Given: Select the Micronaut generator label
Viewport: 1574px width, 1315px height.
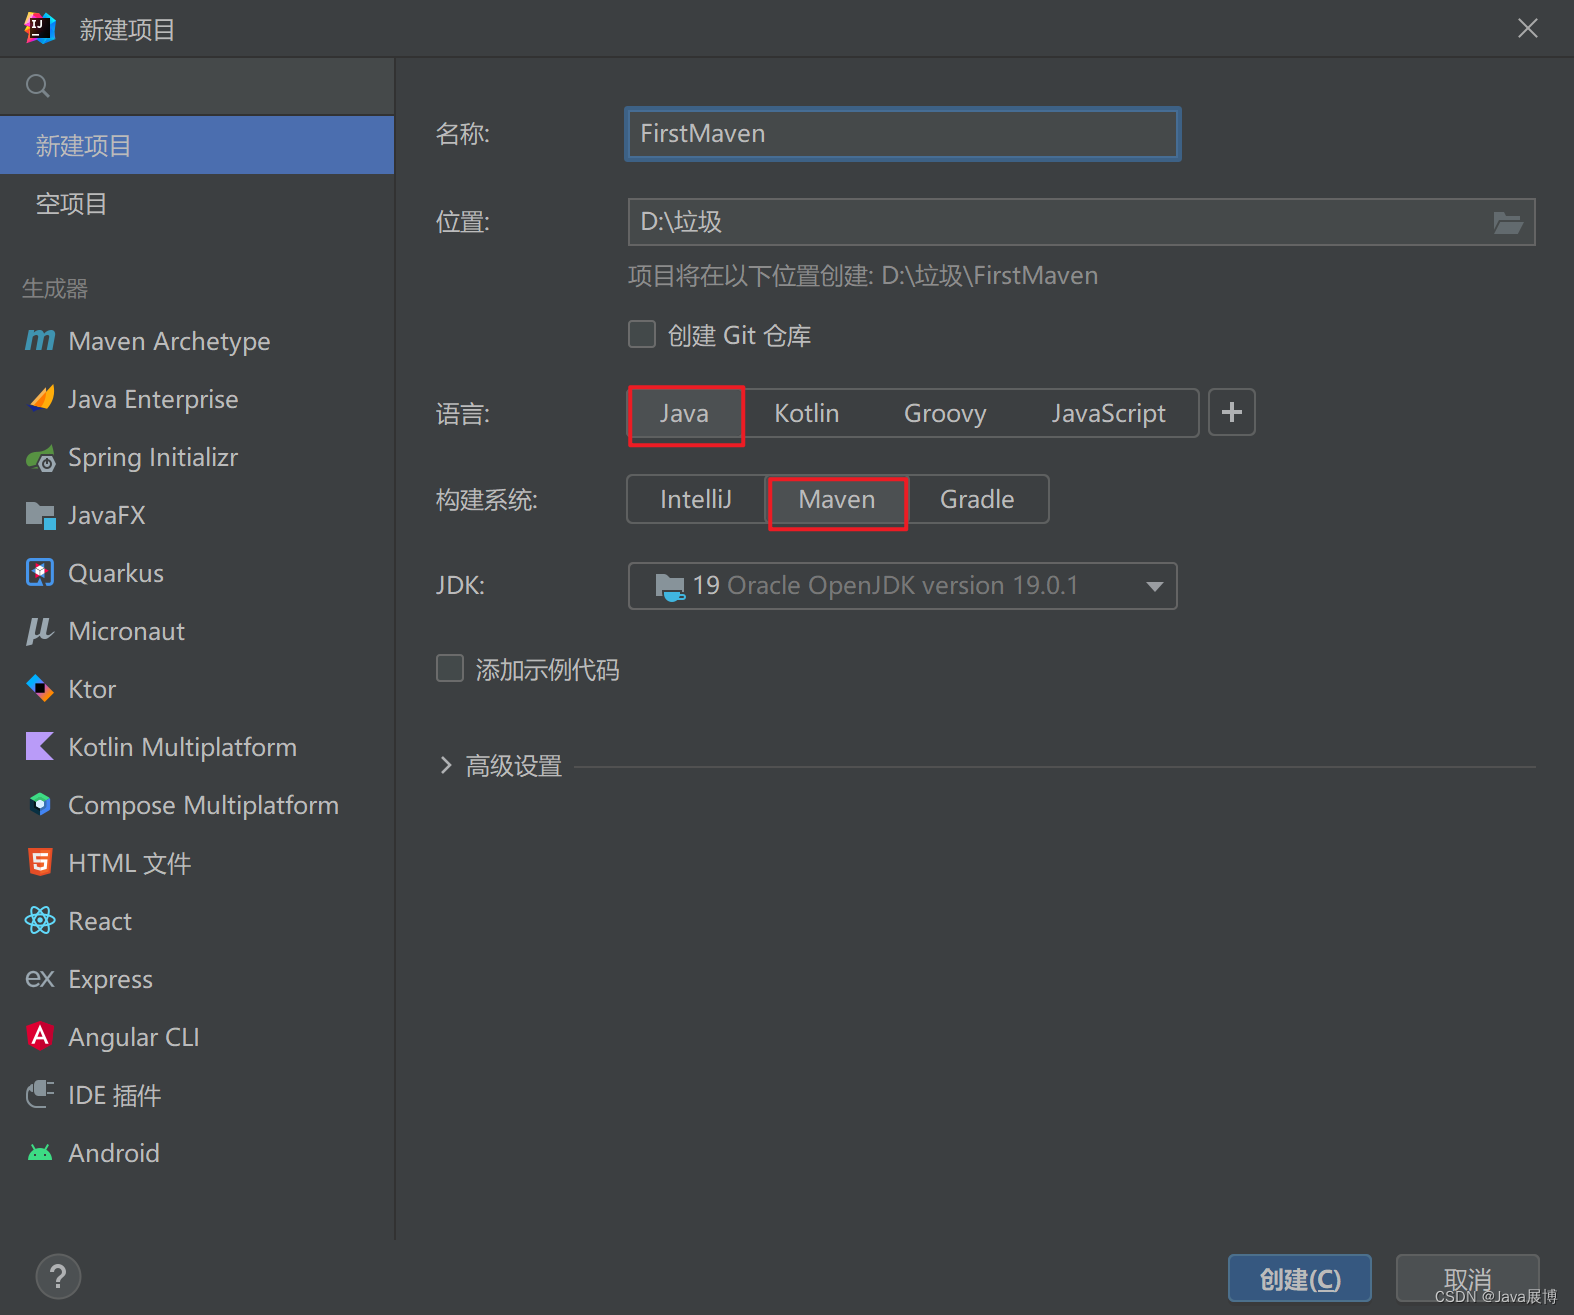Looking at the screenshot, I should (126, 631).
